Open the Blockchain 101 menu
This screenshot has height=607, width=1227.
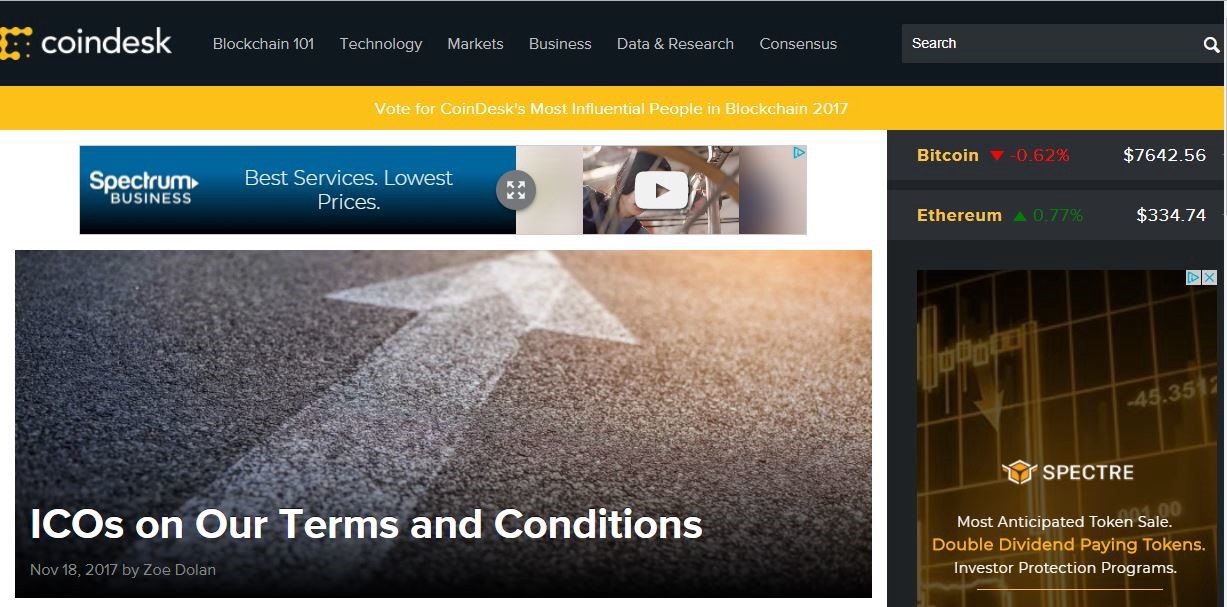click(x=263, y=44)
